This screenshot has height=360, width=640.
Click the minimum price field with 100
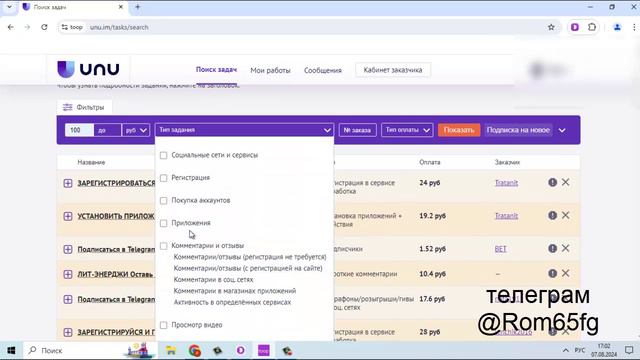point(79,130)
